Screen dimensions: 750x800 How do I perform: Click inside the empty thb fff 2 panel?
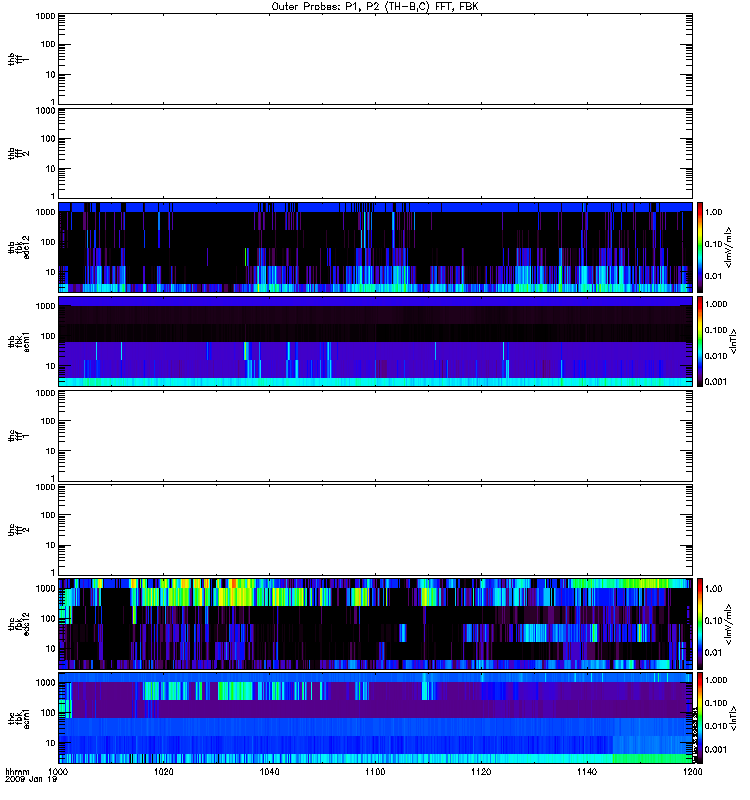375,154
